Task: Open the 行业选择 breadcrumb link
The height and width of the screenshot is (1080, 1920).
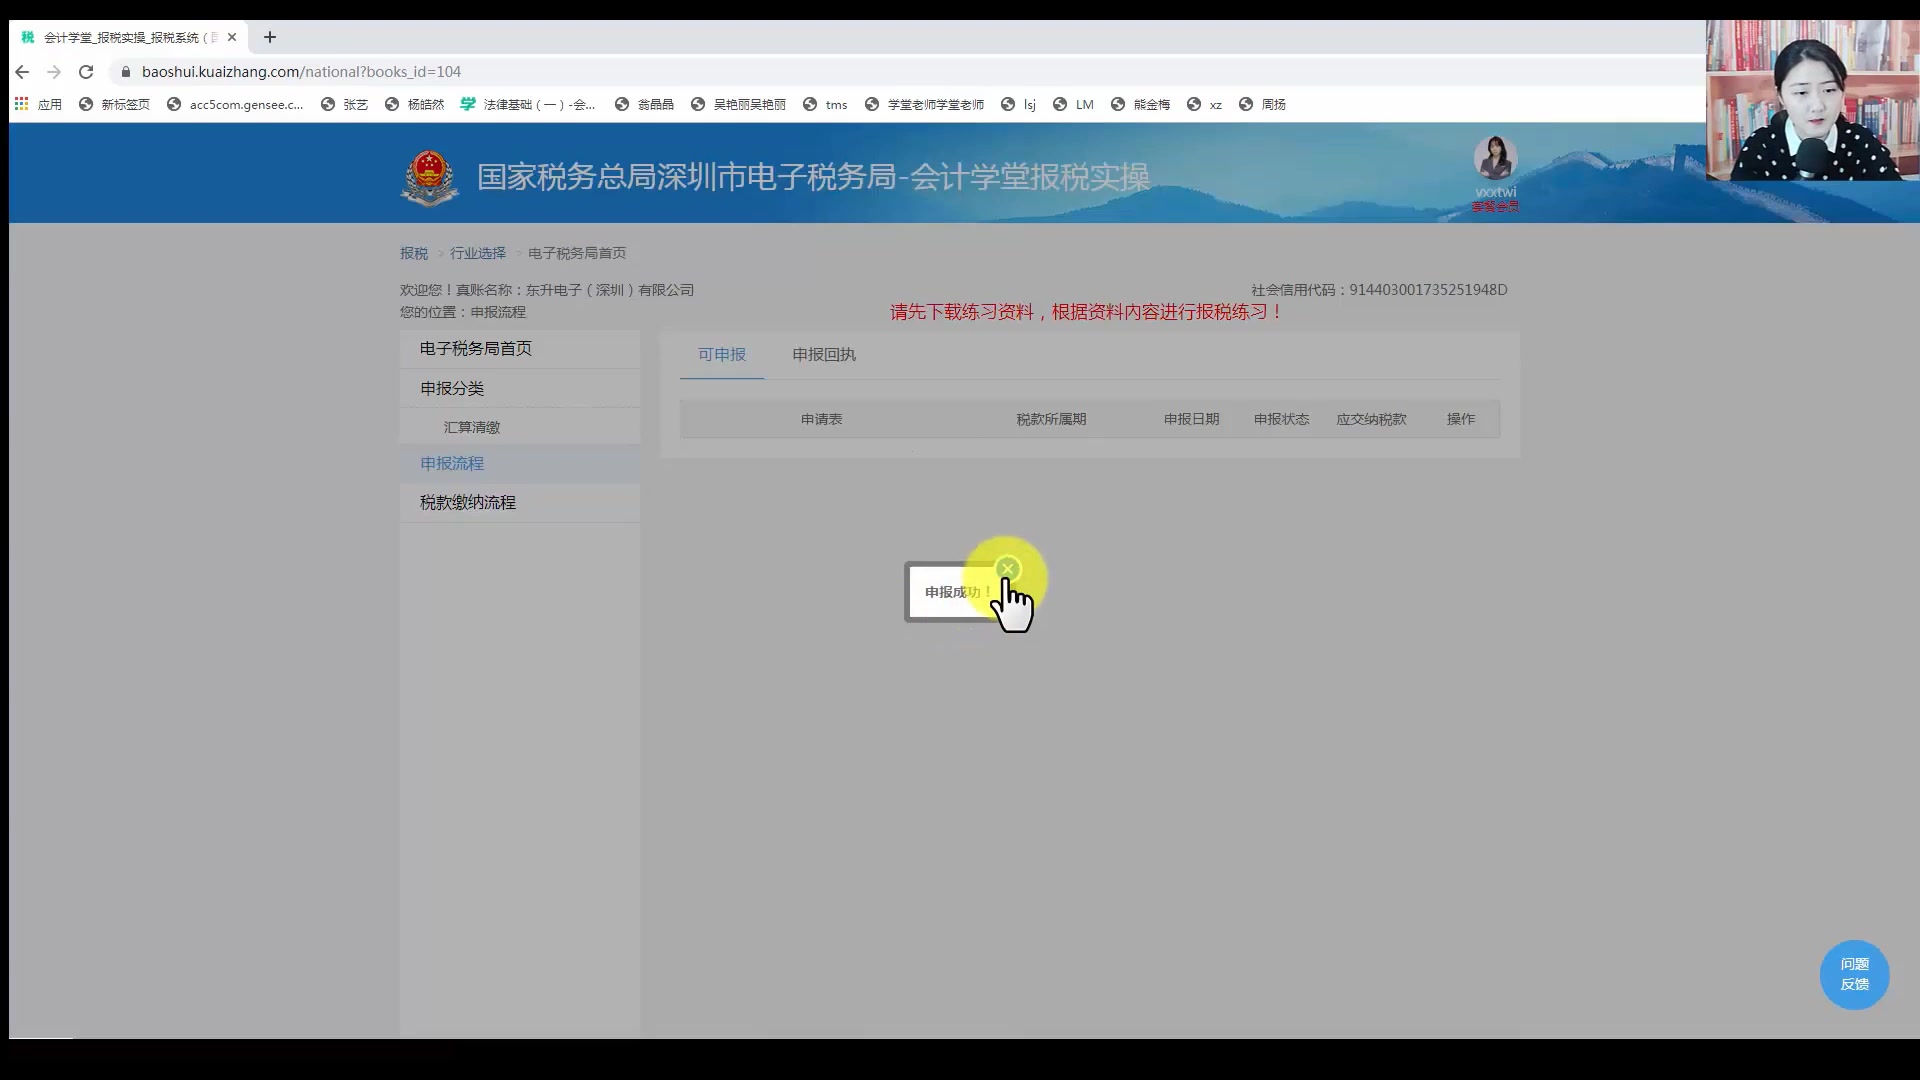Action: pyautogui.click(x=477, y=253)
